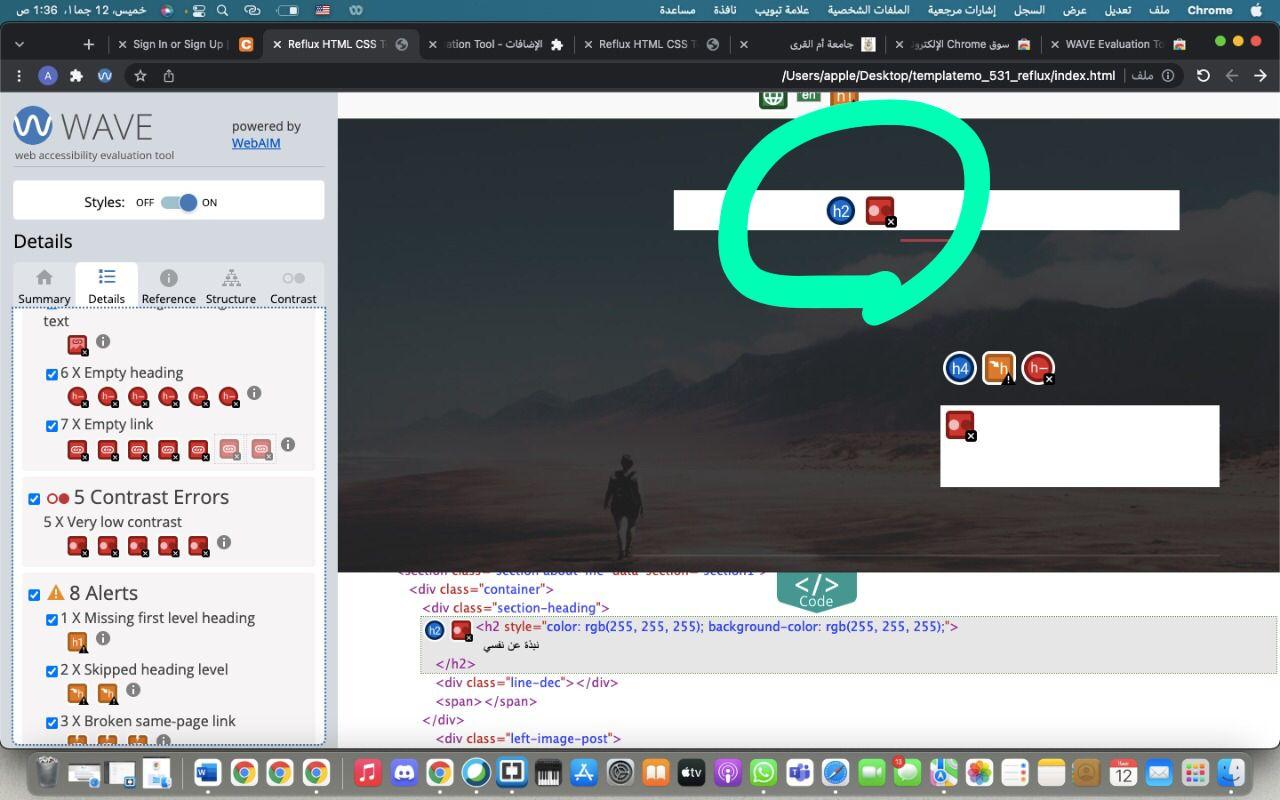1280x800 pixels.
Task: Click the div class="left-image-post" code line
Action: [x=528, y=739]
